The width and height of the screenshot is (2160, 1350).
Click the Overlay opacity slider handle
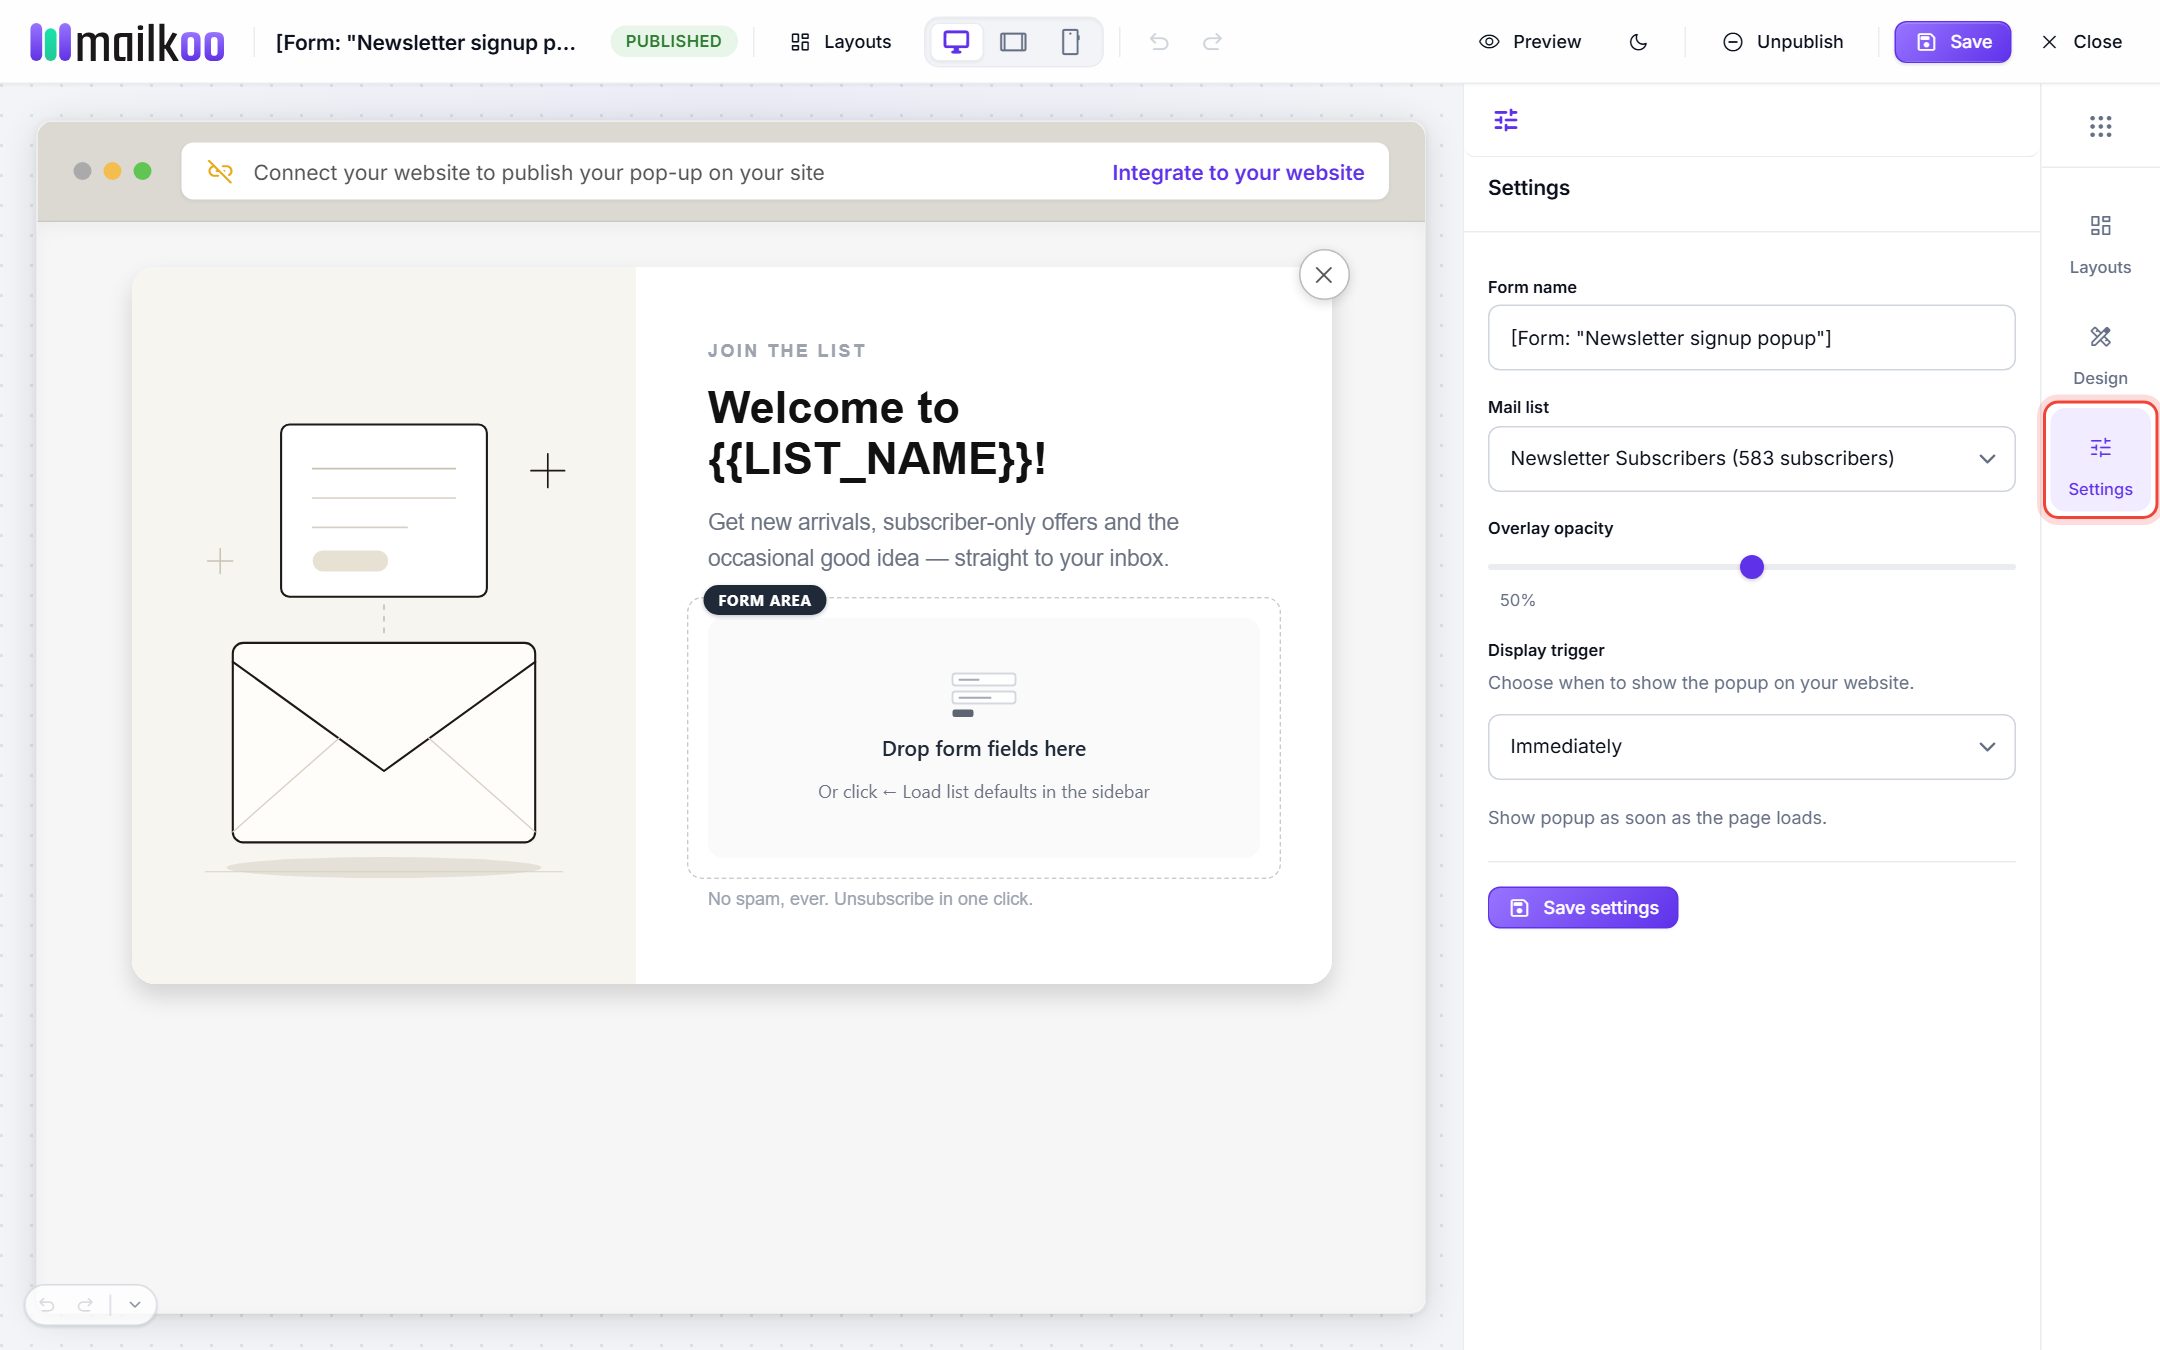(x=1751, y=567)
